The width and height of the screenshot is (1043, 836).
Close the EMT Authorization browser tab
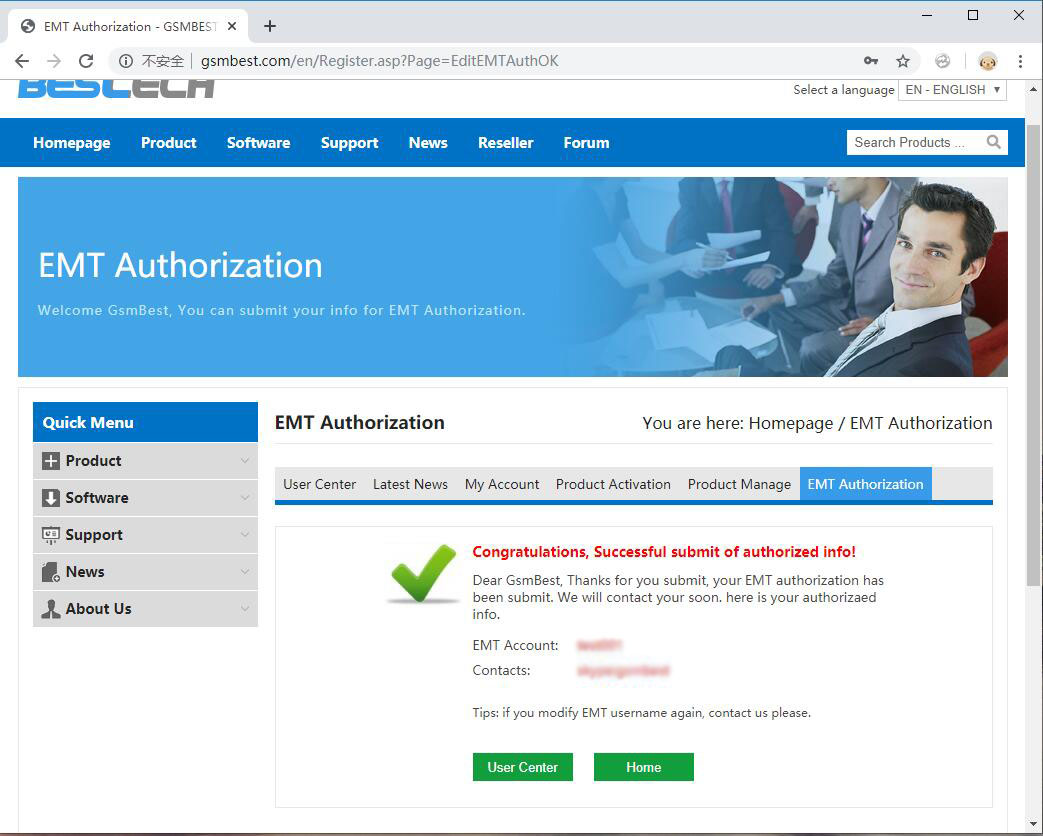click(x=232, y=27)
